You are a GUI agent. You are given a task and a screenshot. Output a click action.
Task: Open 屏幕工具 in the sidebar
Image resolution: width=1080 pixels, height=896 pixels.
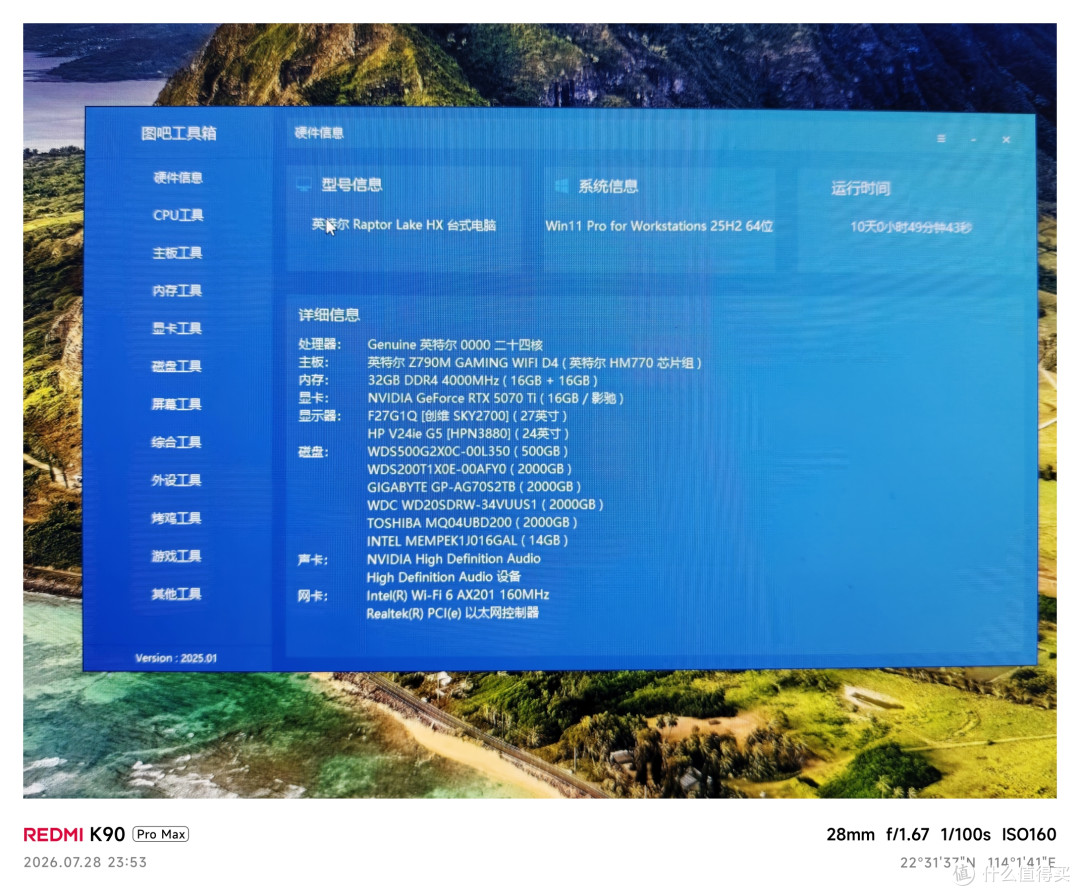tap(176, 404)
